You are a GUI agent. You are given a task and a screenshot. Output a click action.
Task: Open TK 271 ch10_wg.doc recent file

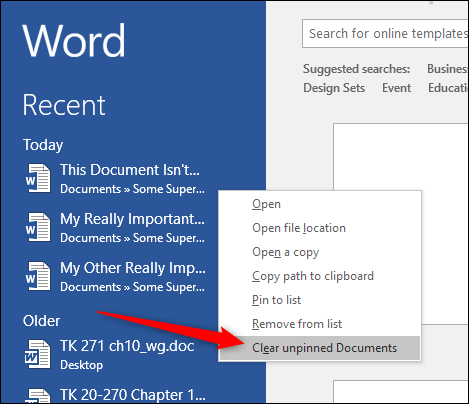[127, 346]
